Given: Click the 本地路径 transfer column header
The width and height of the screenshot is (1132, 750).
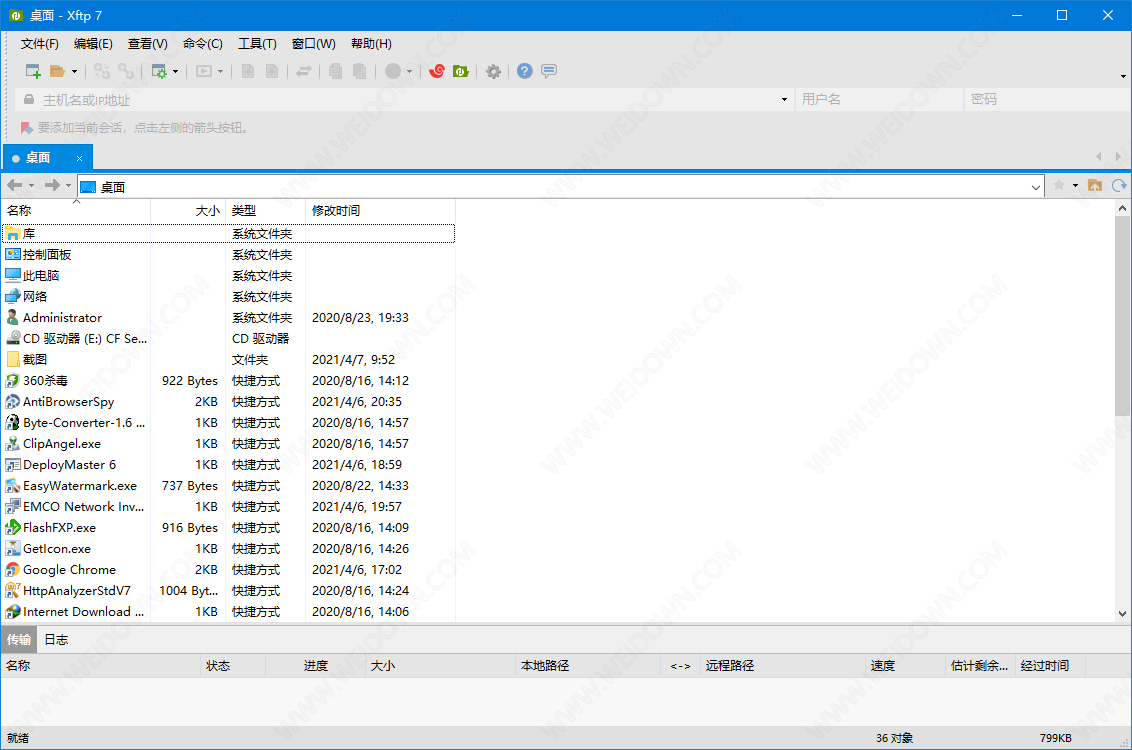Looking at the screenshot, I should [x=588, y=666].
